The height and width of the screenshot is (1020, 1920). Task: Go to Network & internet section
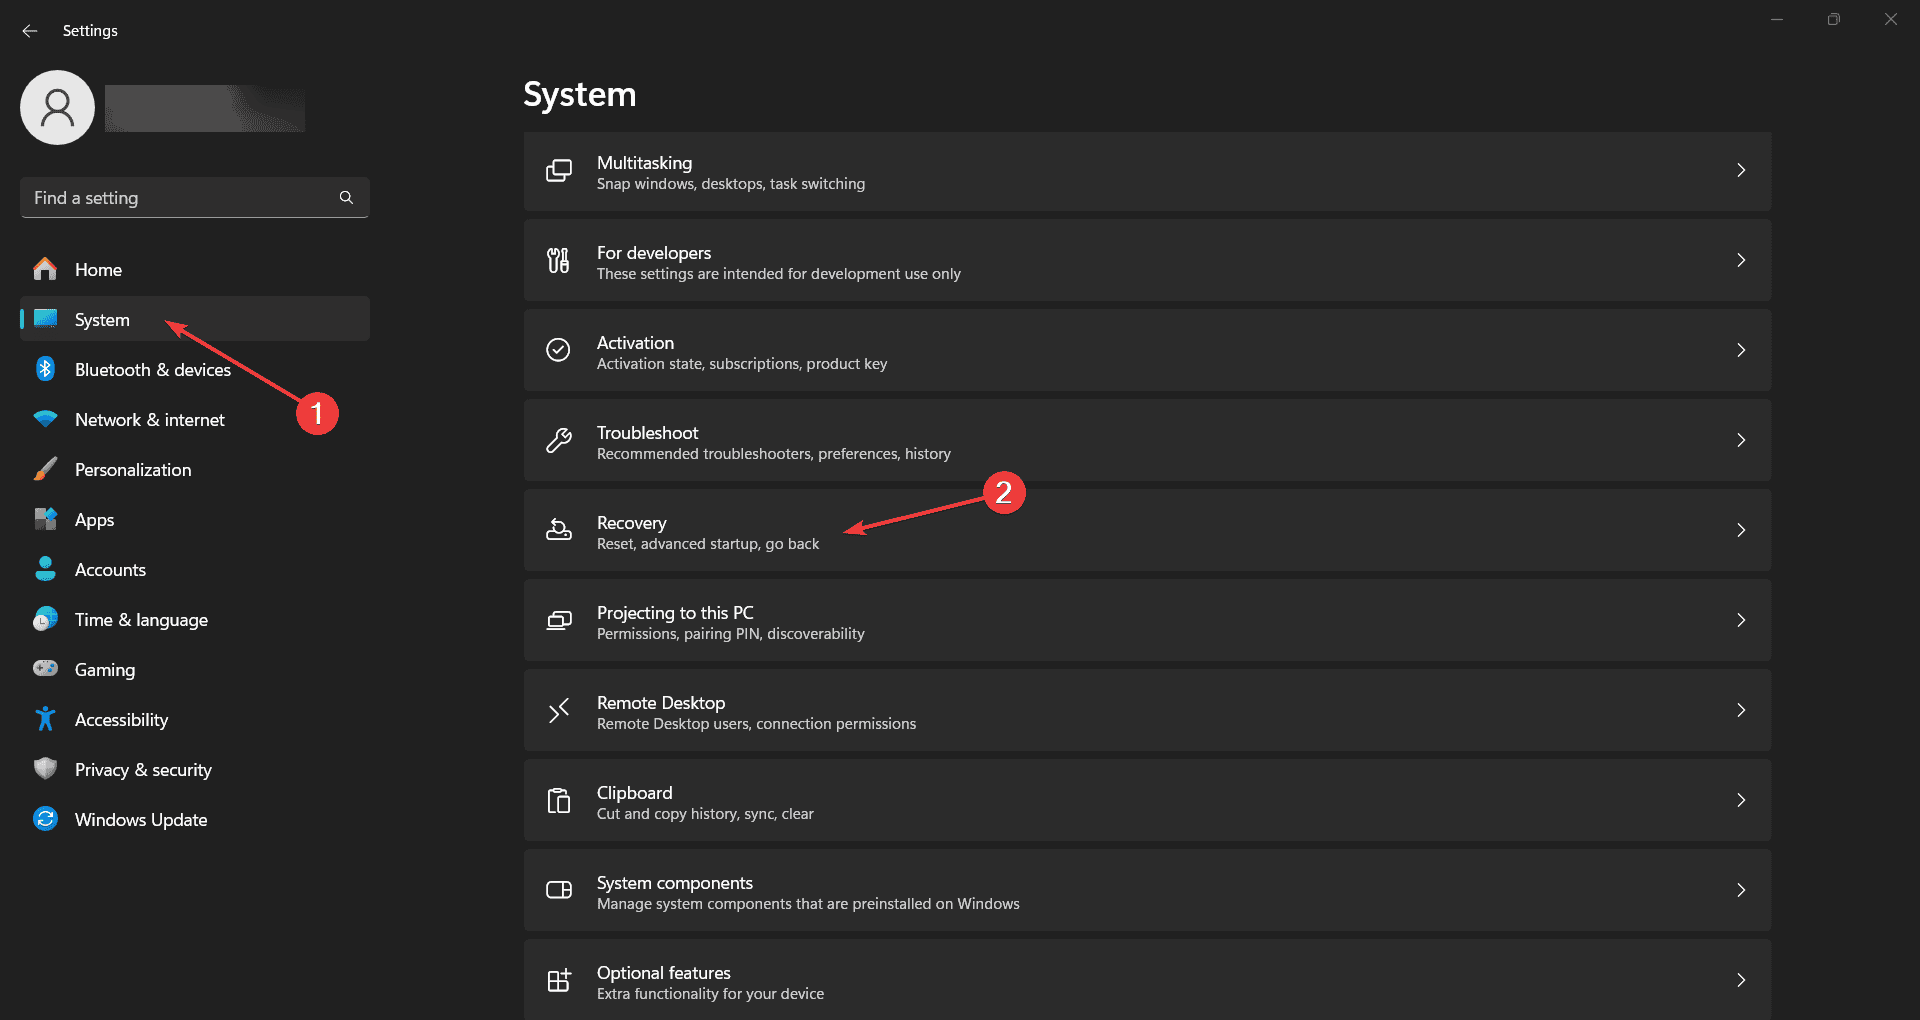(x=150, y=420)
